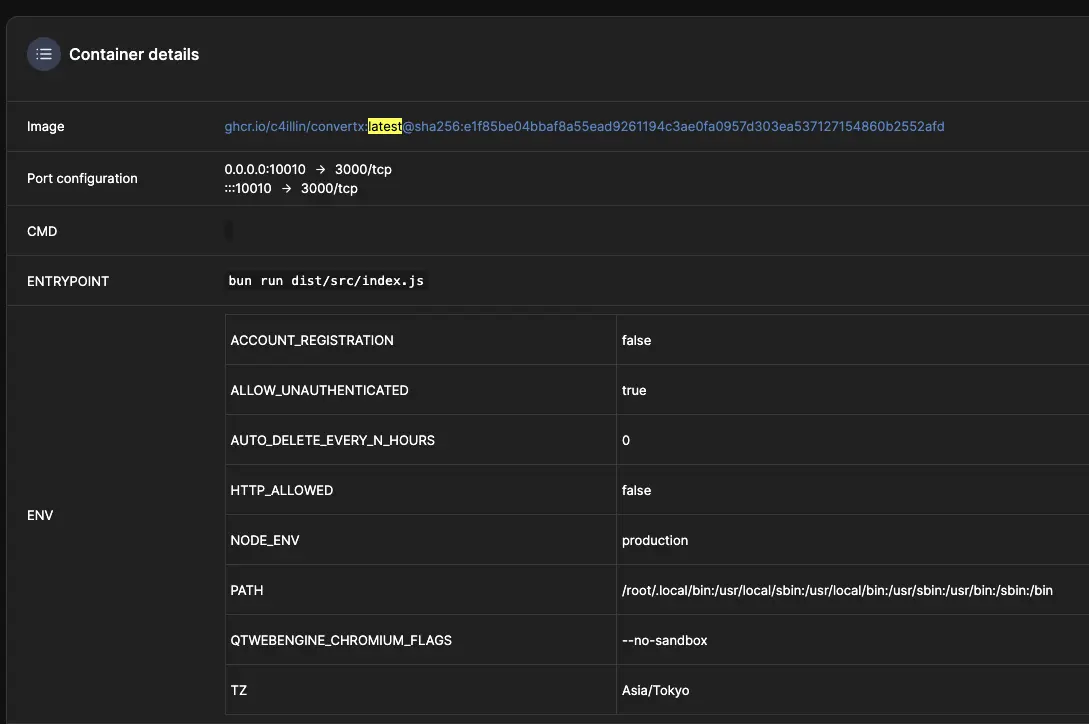Click the false value of HTTP_ALLOWED

tap(636, 491)
